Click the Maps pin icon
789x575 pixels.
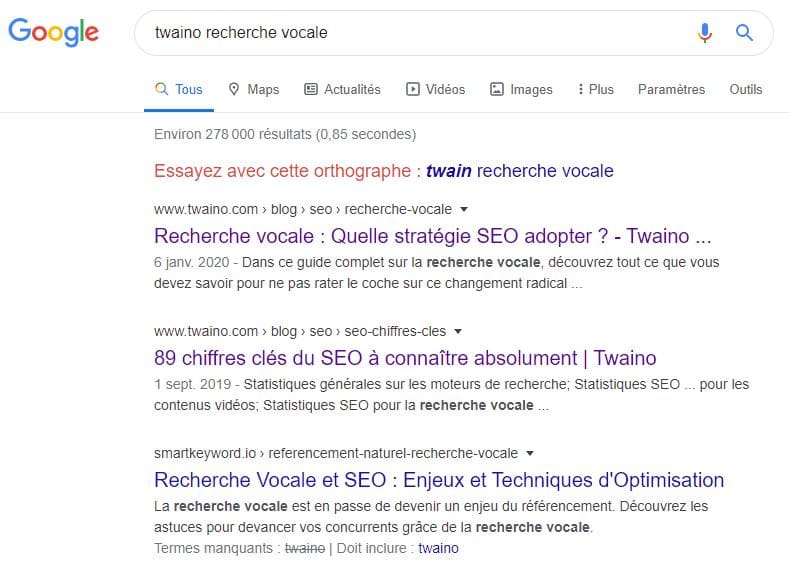click(233, 89)
